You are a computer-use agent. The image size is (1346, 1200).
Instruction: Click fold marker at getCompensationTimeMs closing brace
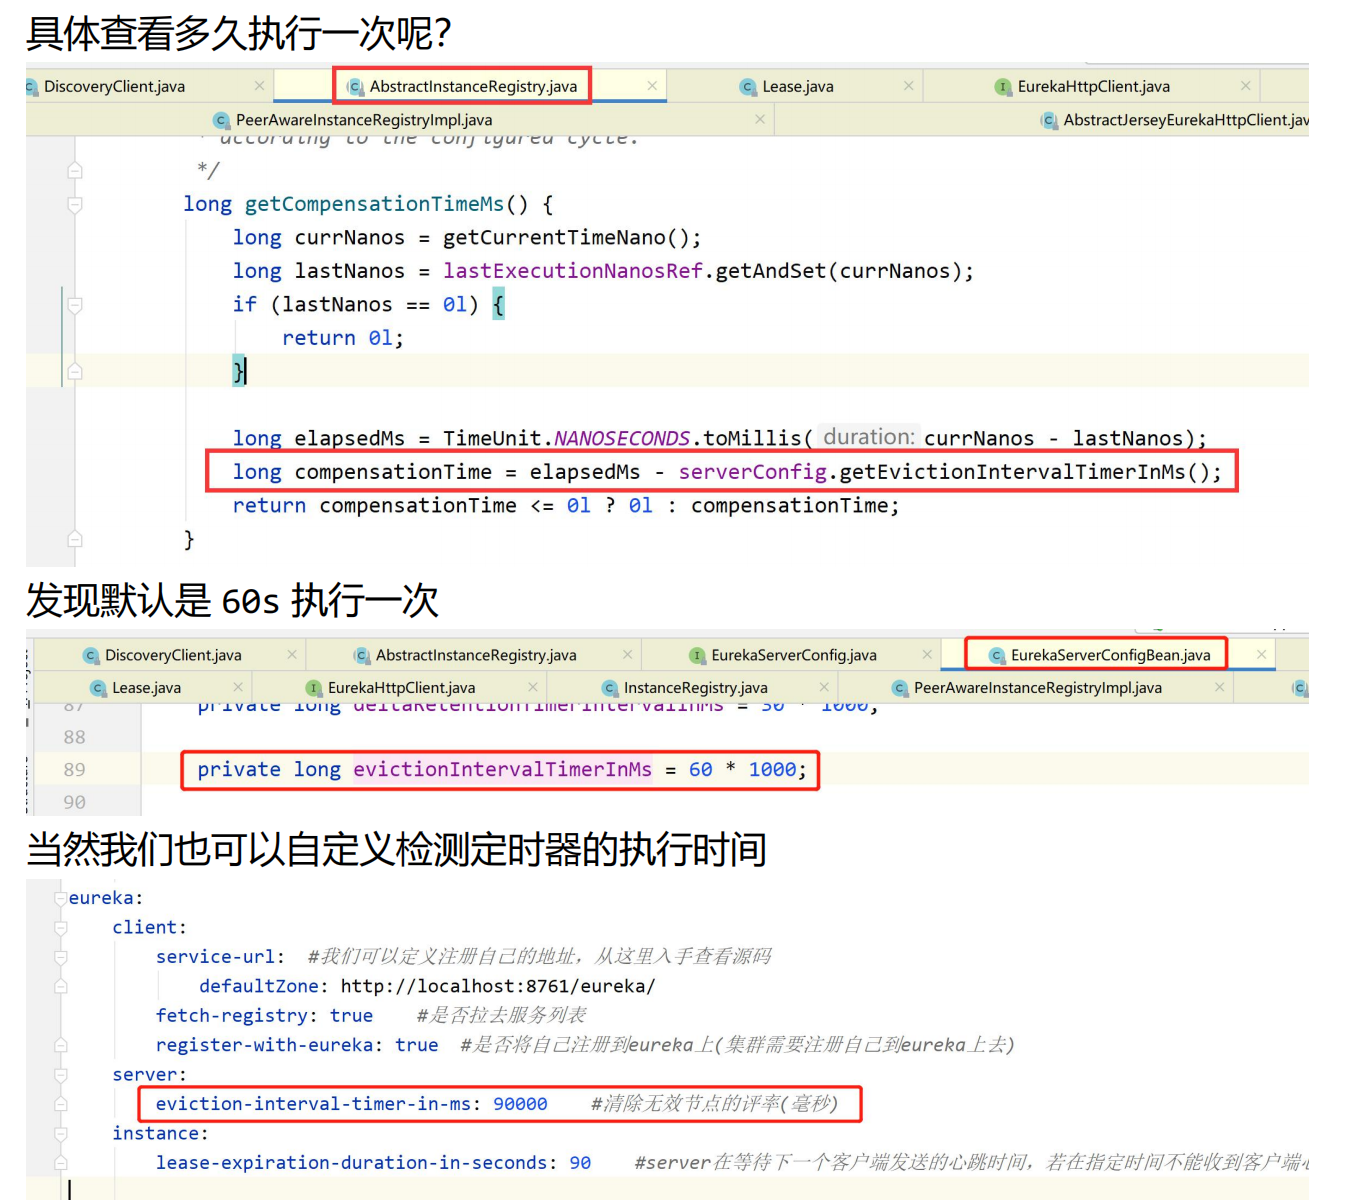[x=75, y=539]
